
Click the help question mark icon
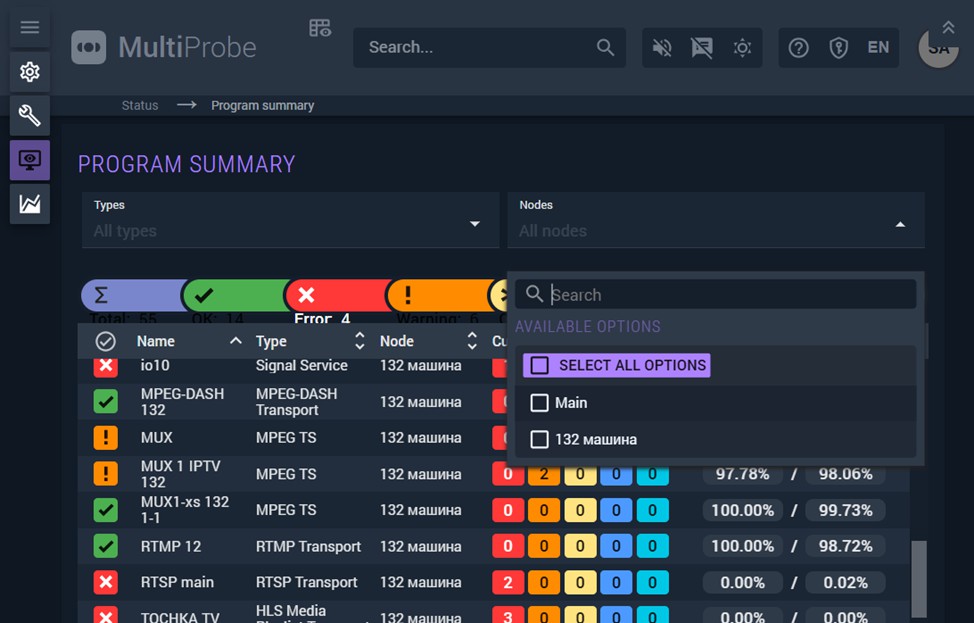[798, 48]
